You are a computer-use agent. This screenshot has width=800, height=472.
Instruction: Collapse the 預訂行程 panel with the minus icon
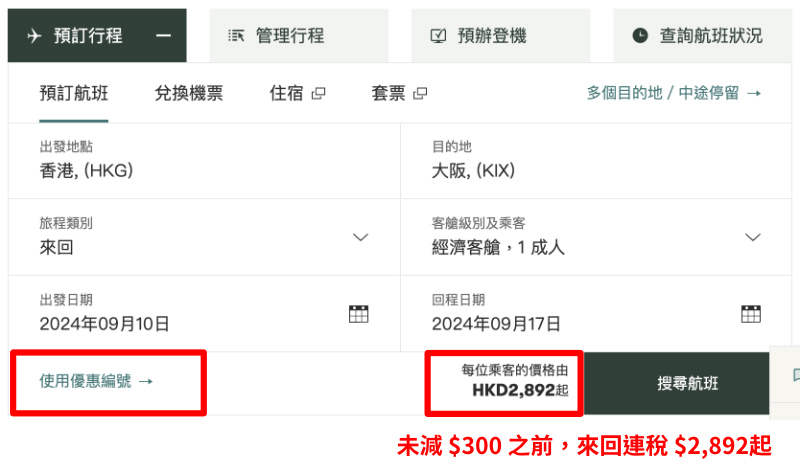(x=163, y=36)
